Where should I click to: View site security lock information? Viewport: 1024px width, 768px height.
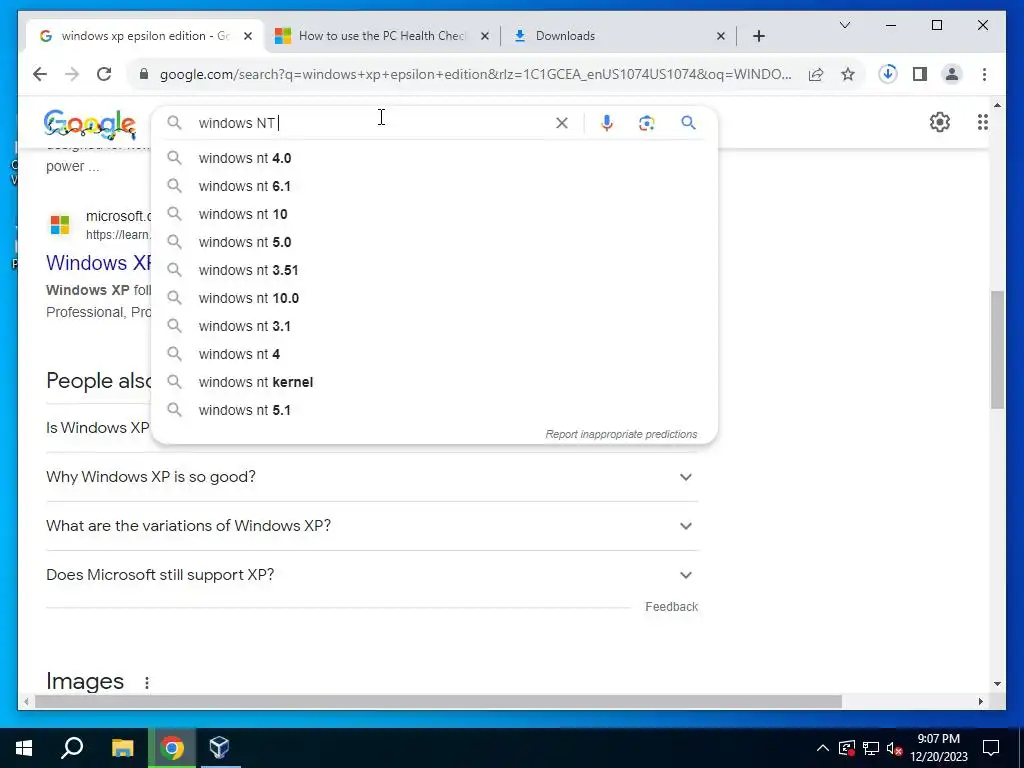coord(144,74)
